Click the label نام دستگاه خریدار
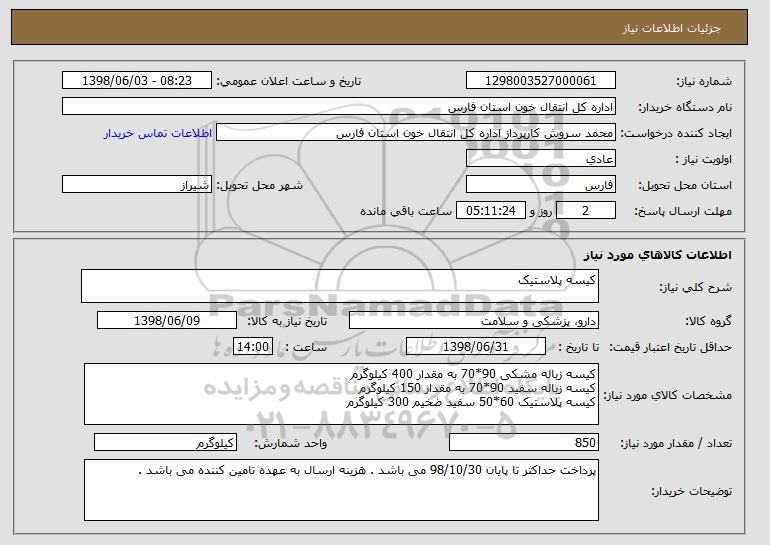This screenshot has height=545, width=770. coord(685,107)
